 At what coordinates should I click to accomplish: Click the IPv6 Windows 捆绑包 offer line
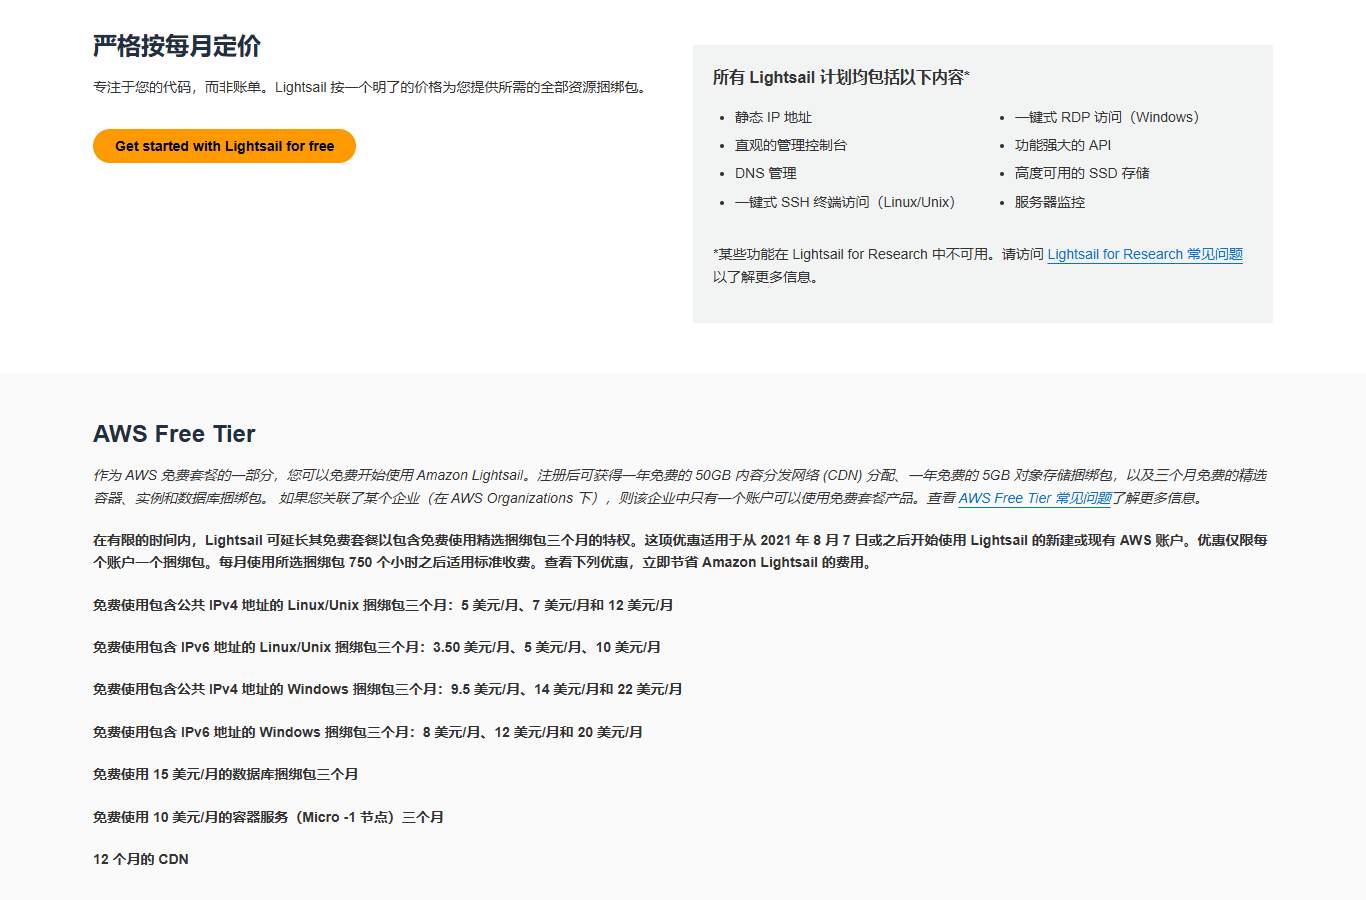pyautogui.click(x=368, y=732)
